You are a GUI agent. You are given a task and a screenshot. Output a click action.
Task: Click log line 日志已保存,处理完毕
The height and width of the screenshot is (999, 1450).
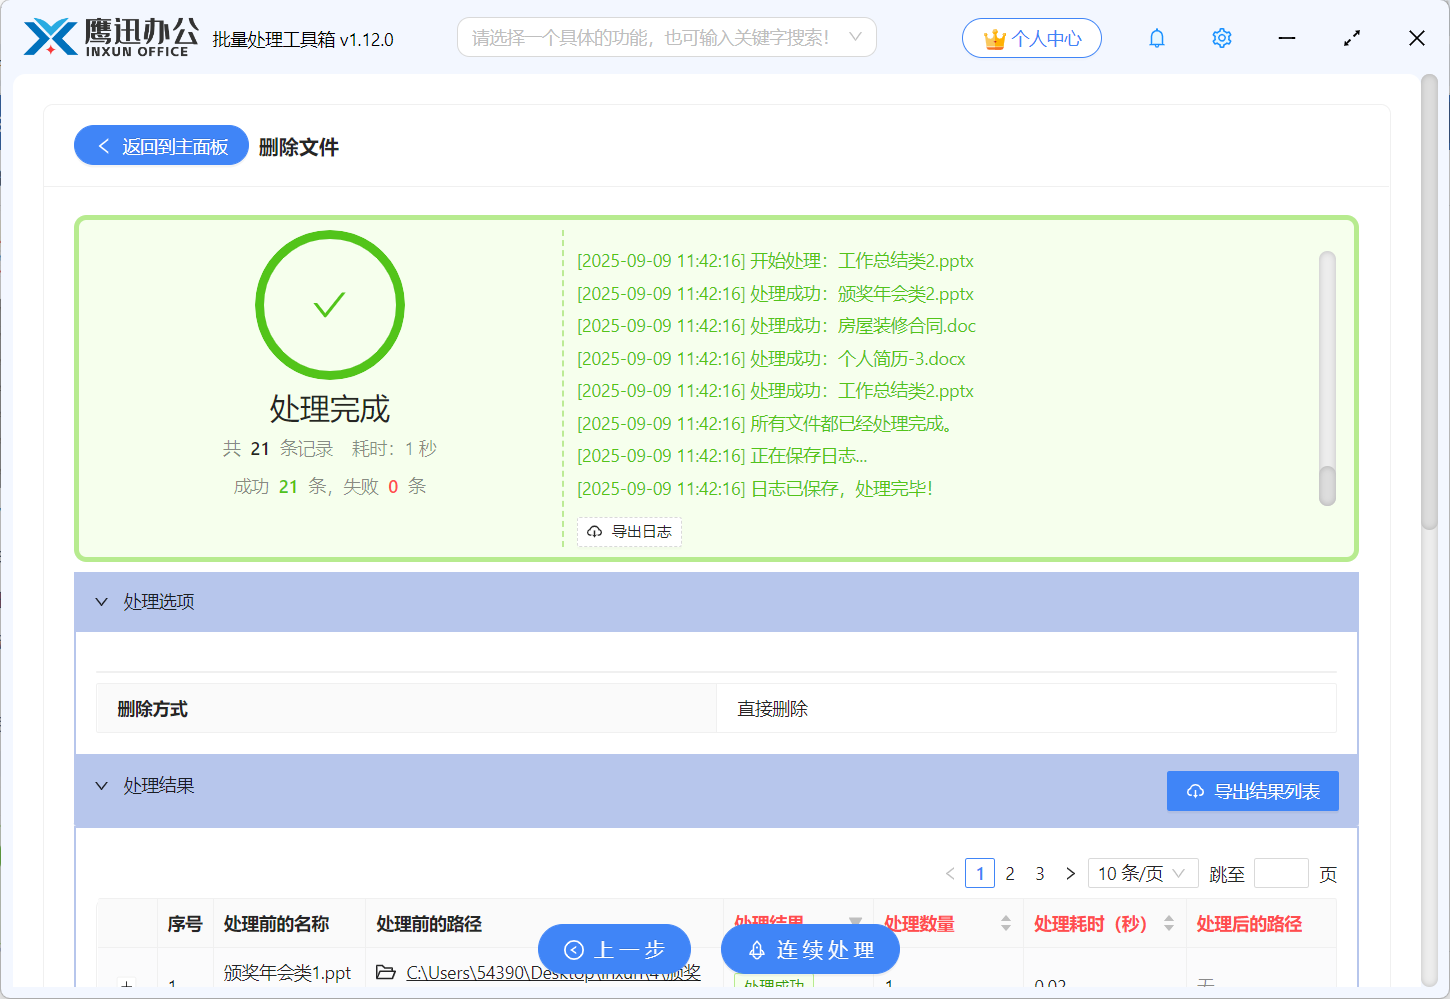pyautogui.click(x=755, y=489)
